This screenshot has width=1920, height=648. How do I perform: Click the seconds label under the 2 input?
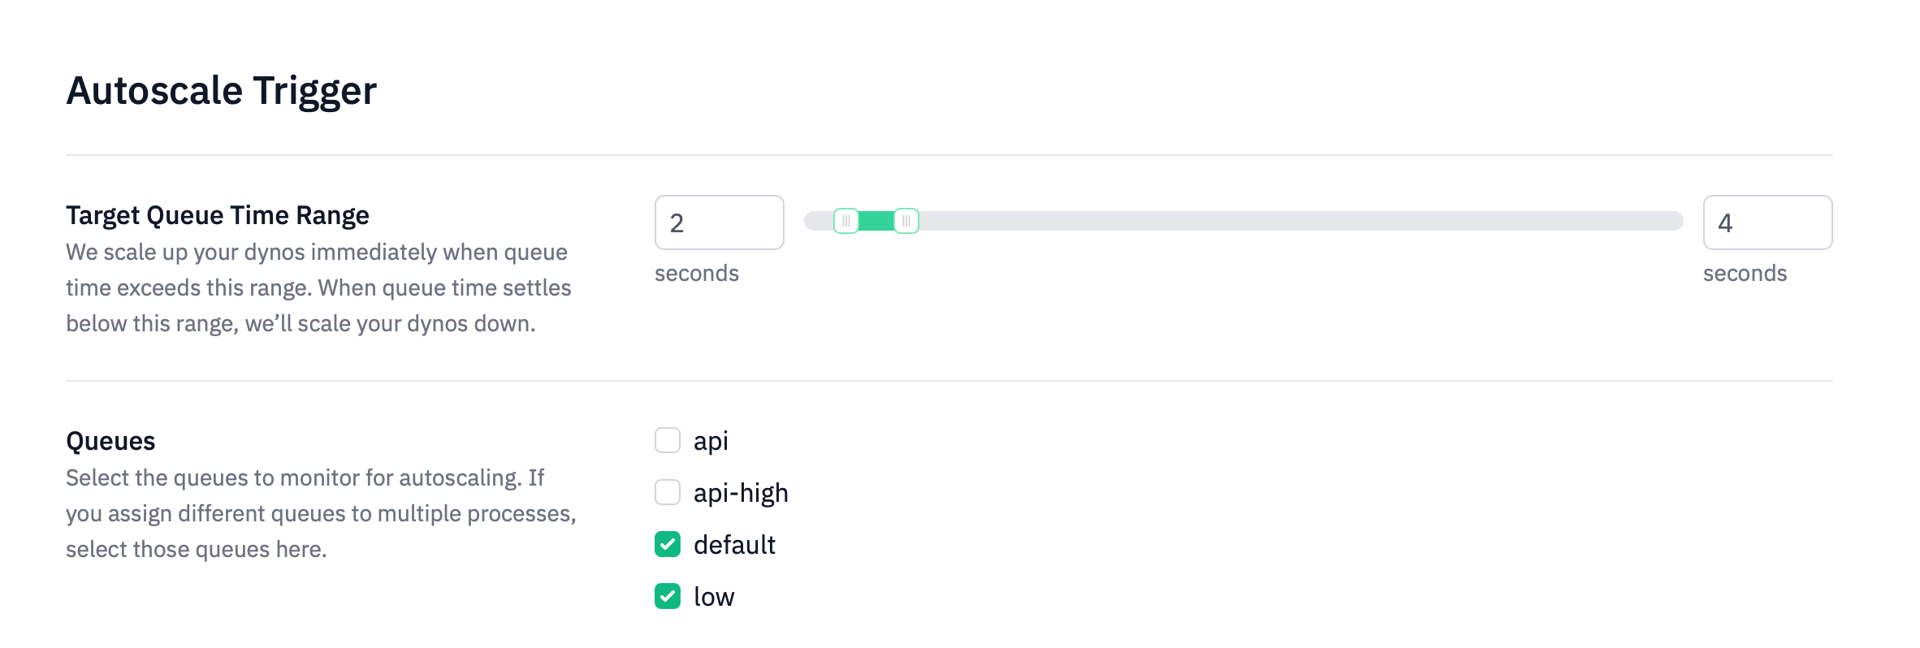pyautogui.click(x=696, y=272)
